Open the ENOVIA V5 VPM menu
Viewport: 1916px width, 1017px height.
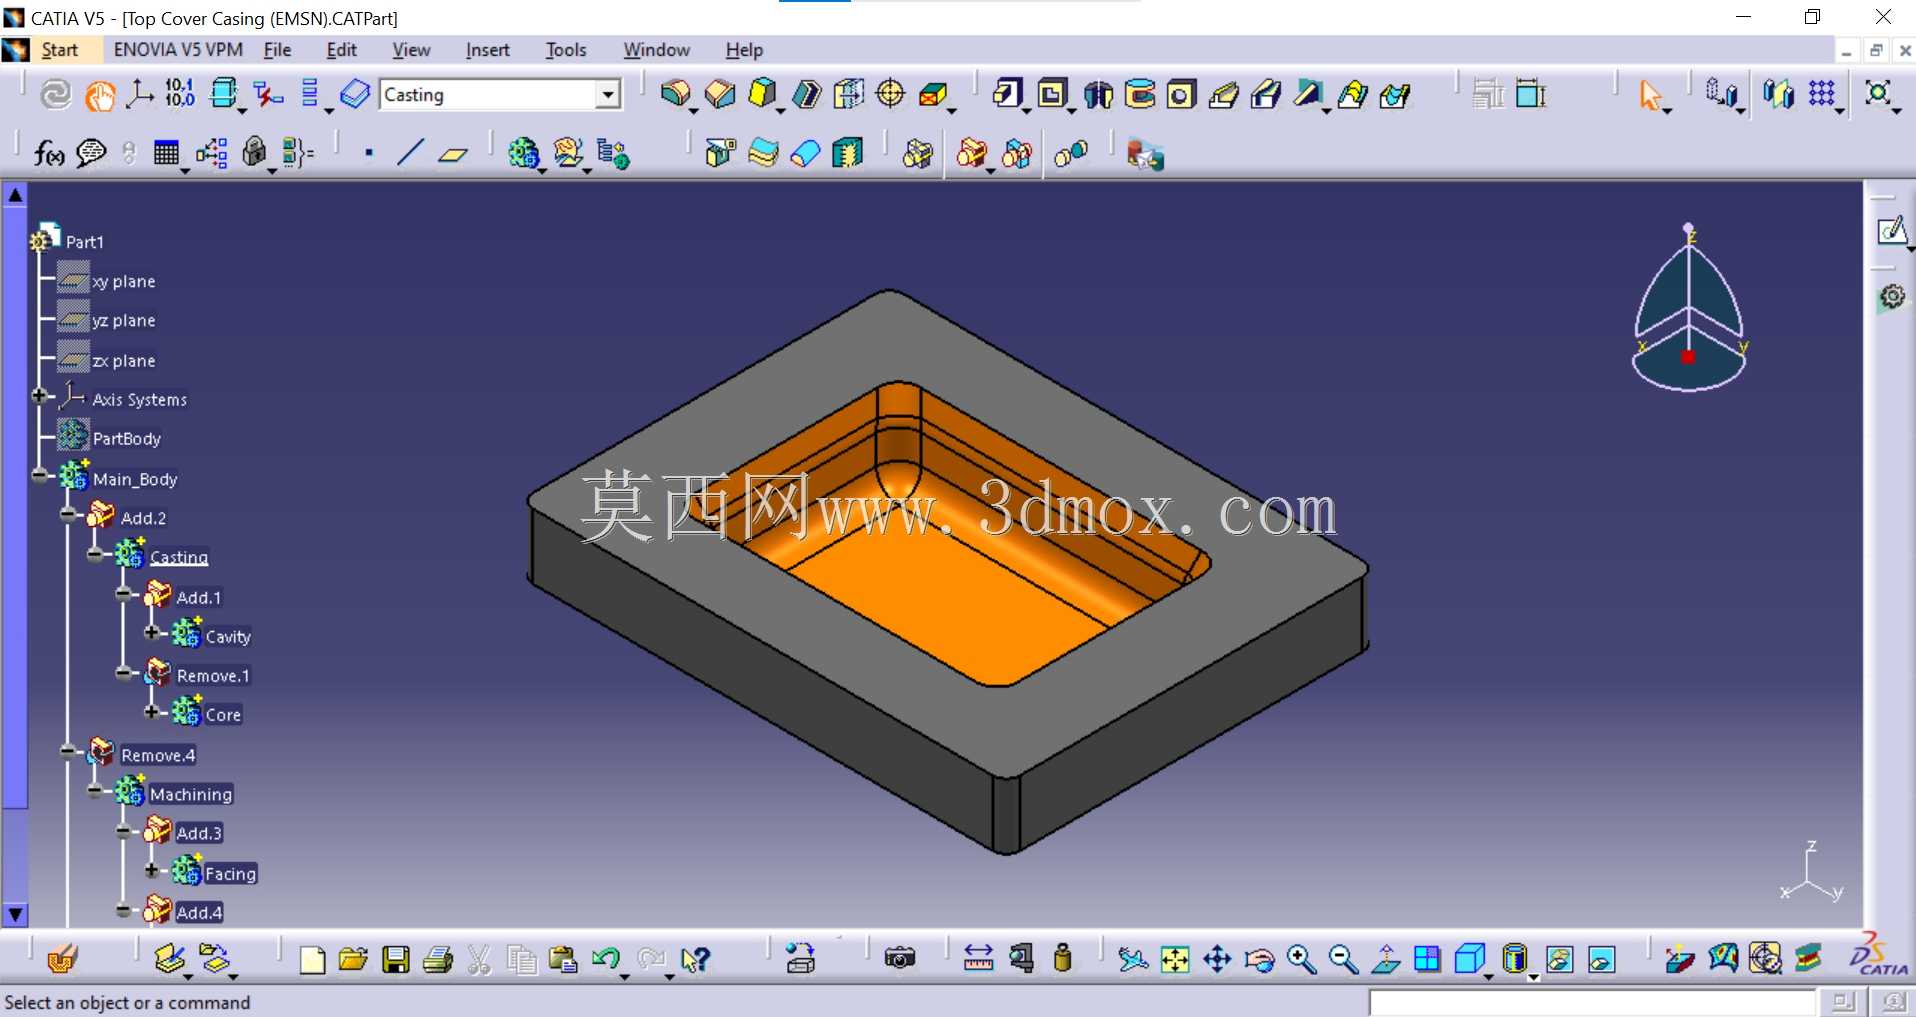point(178,50)
